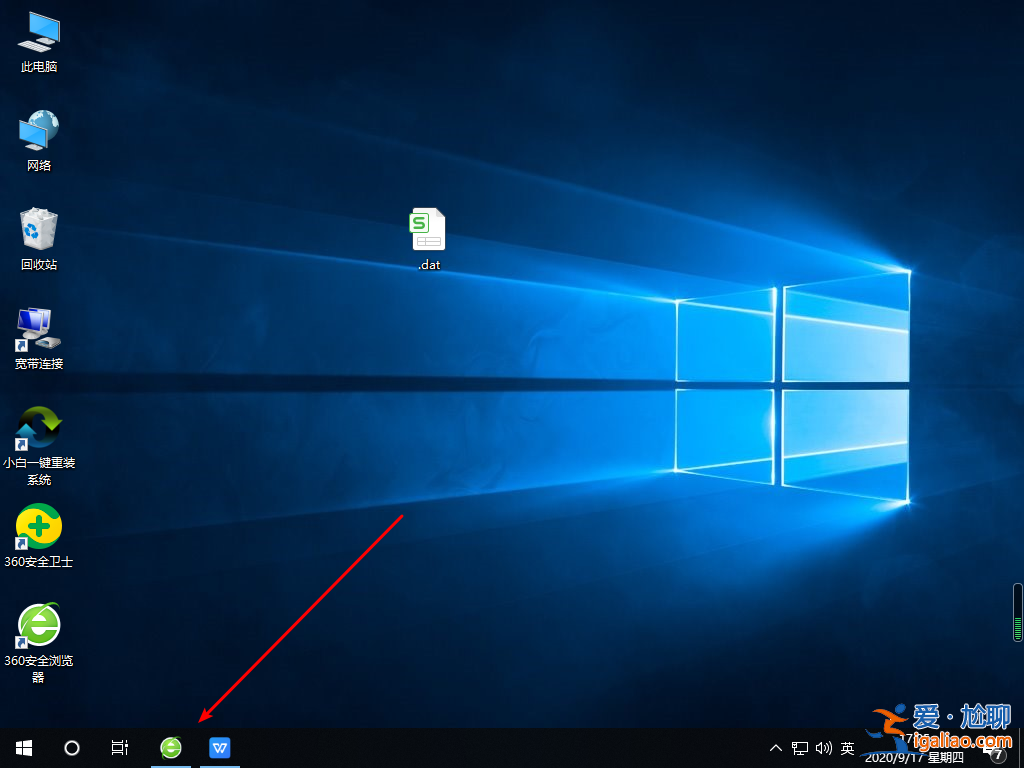
Task: Activate Cortana search on the taskbar
Action: (x=71, y=747)
